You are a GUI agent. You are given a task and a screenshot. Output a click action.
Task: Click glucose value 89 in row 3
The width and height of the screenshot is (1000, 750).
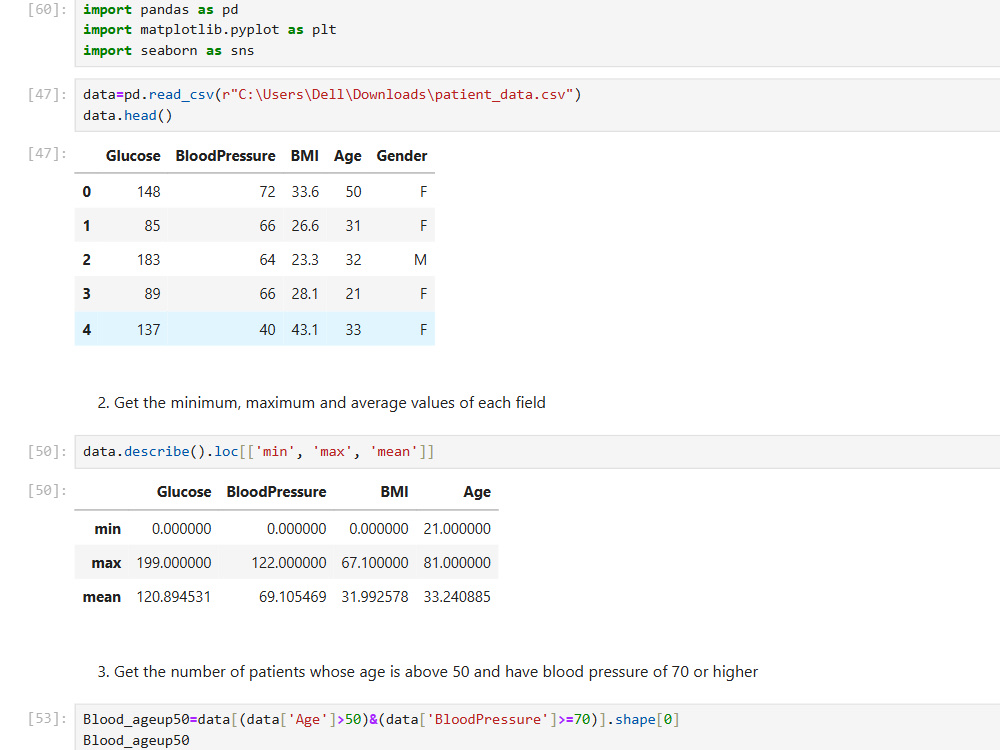point(152,294)
